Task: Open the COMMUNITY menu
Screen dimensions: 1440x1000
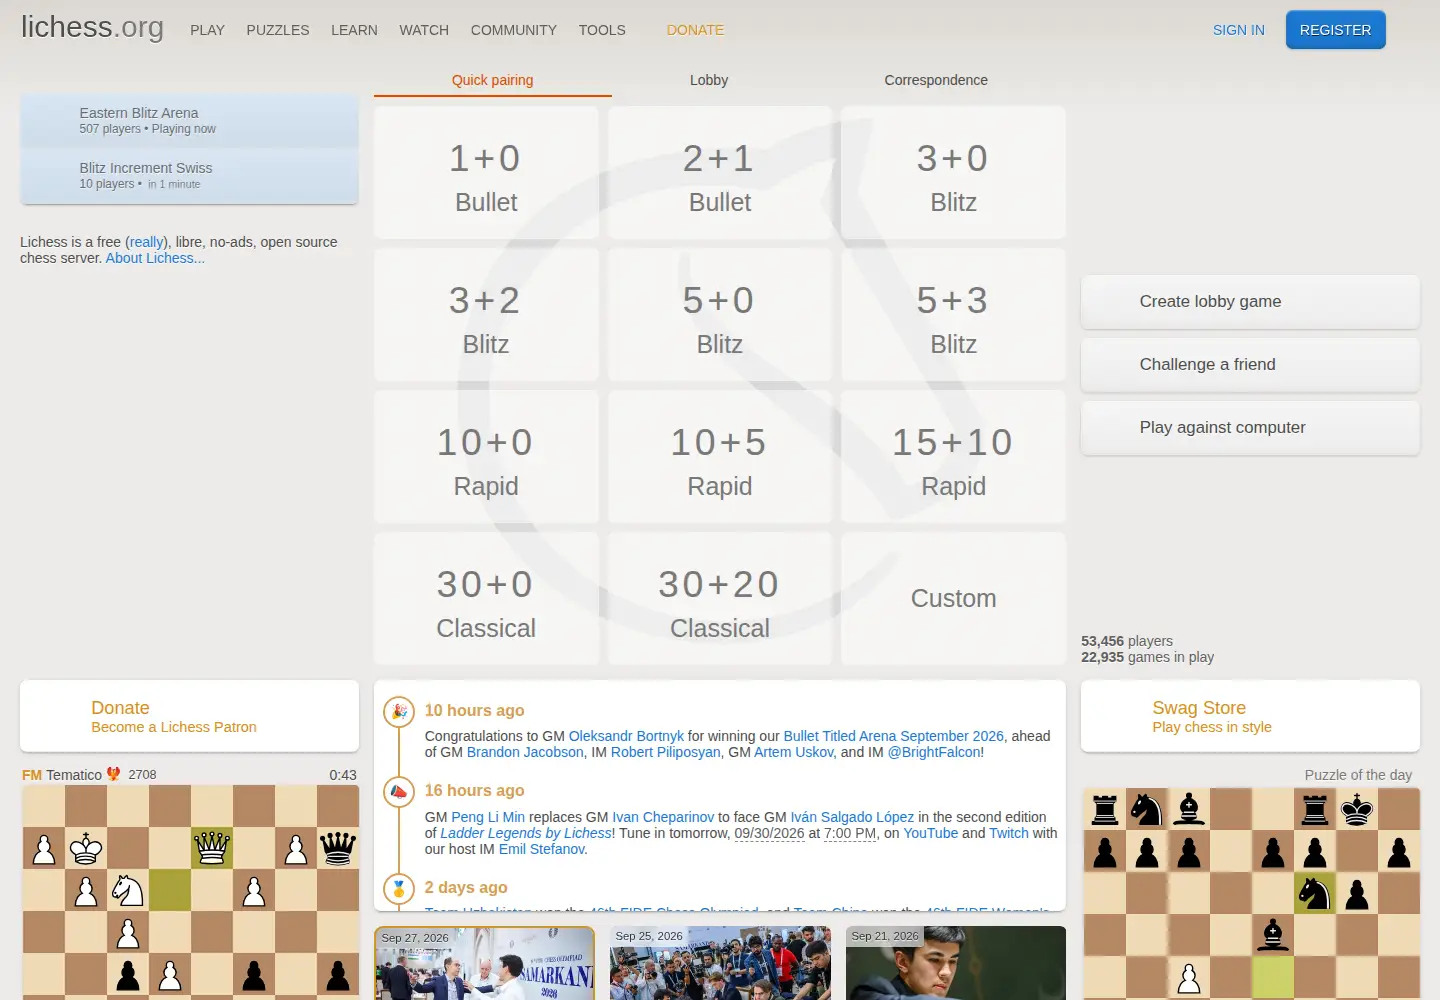Action: pyautogui.click(x=514, y=30)
